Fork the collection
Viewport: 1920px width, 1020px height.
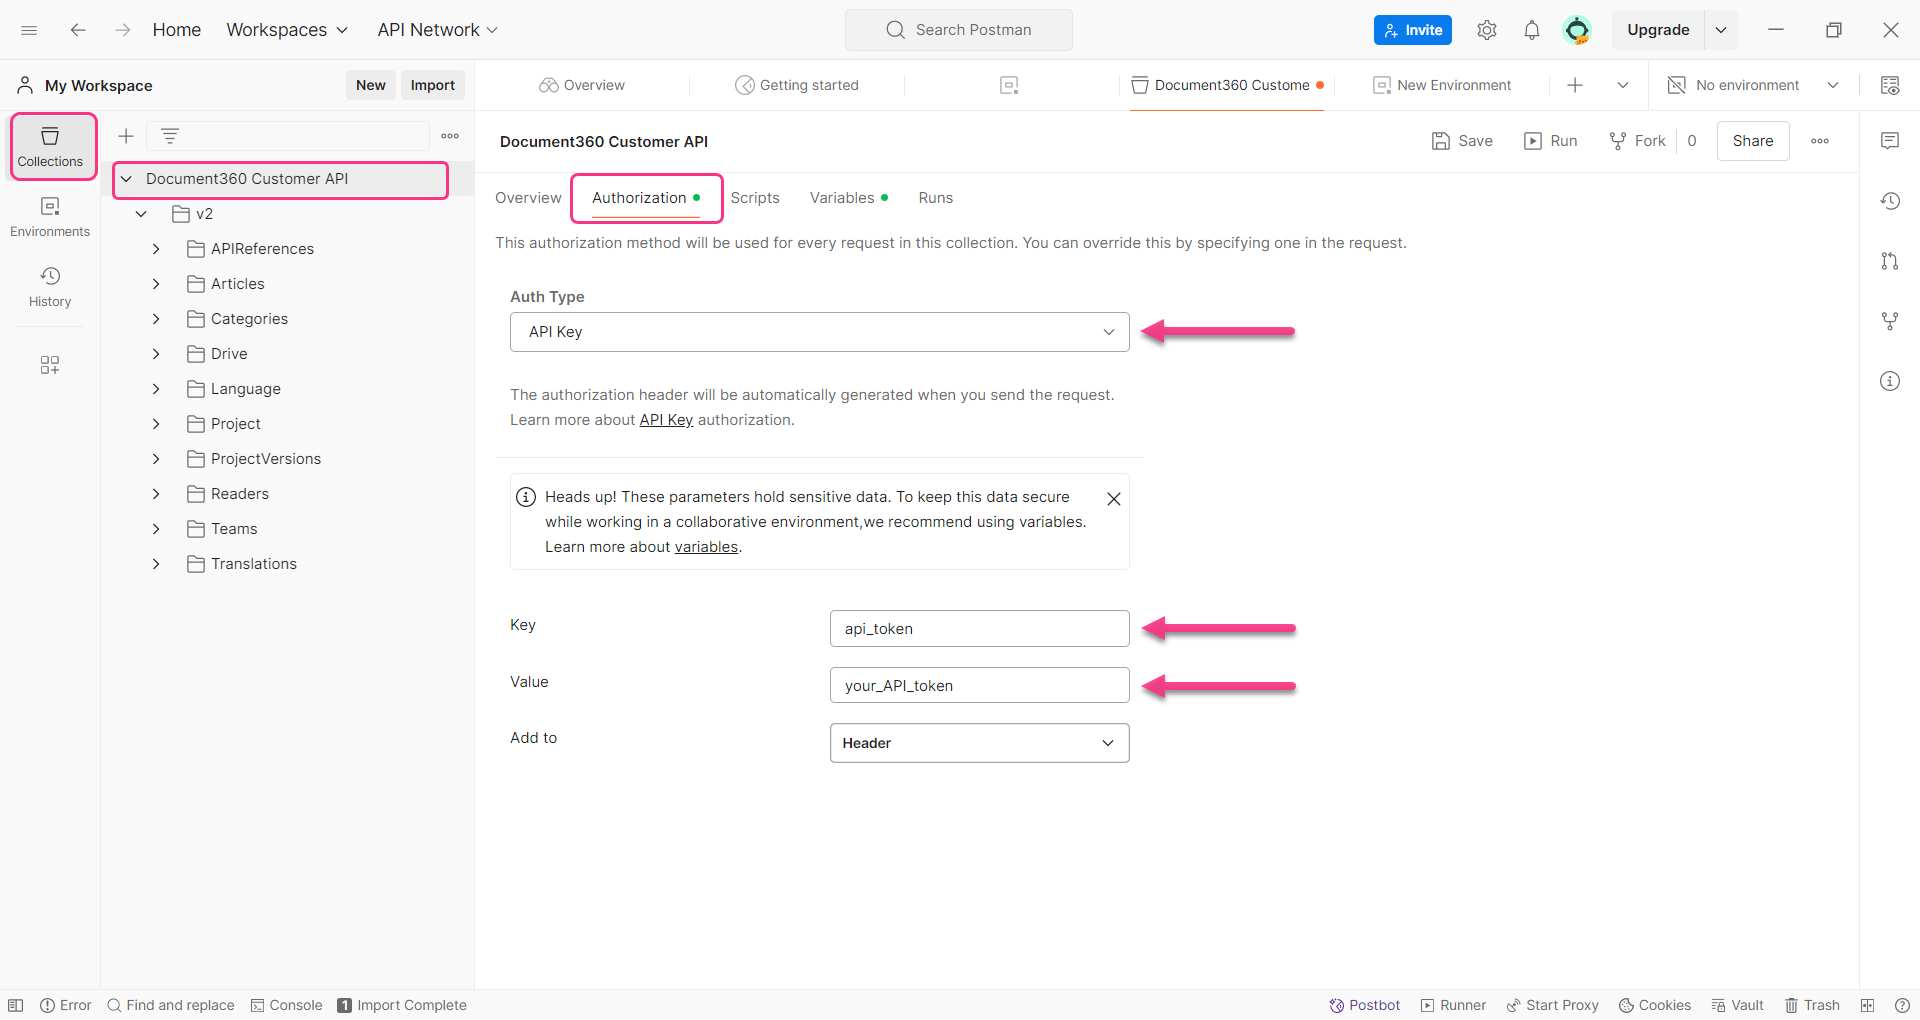[x=1638, y=141]
